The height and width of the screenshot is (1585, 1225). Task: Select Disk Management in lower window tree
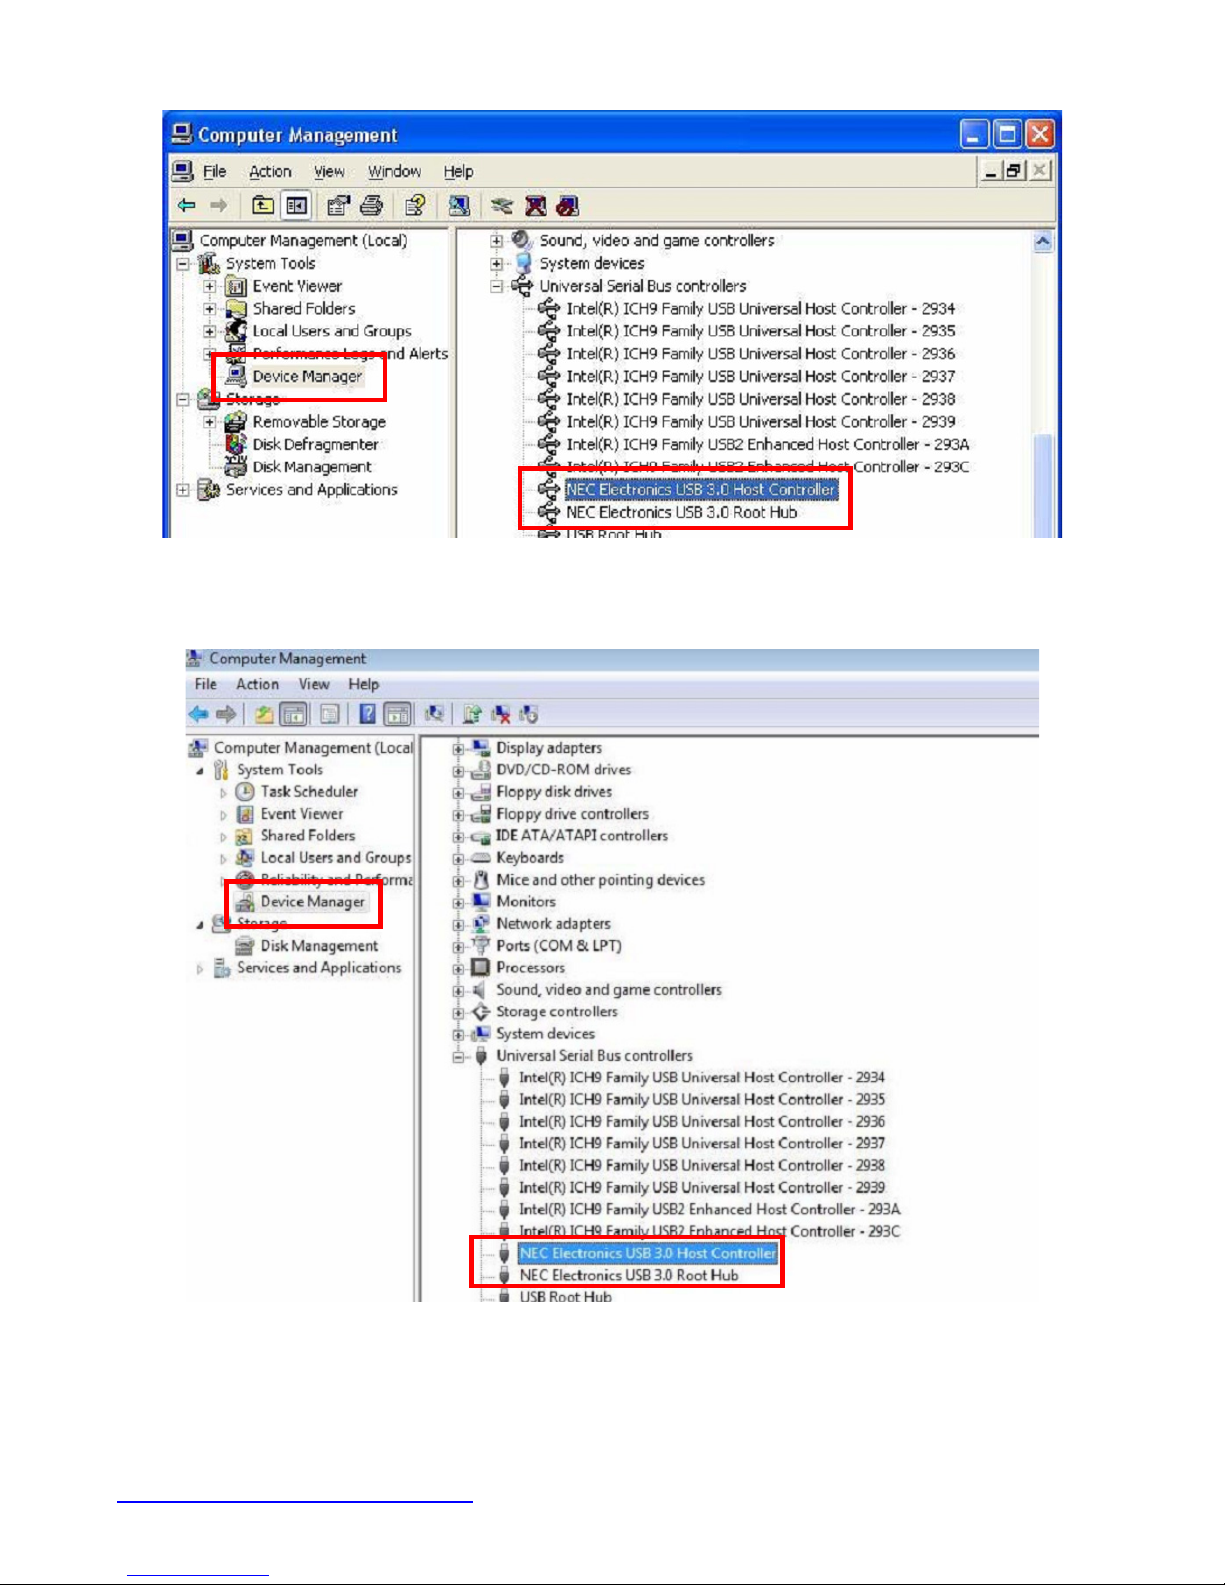point(320,946)
